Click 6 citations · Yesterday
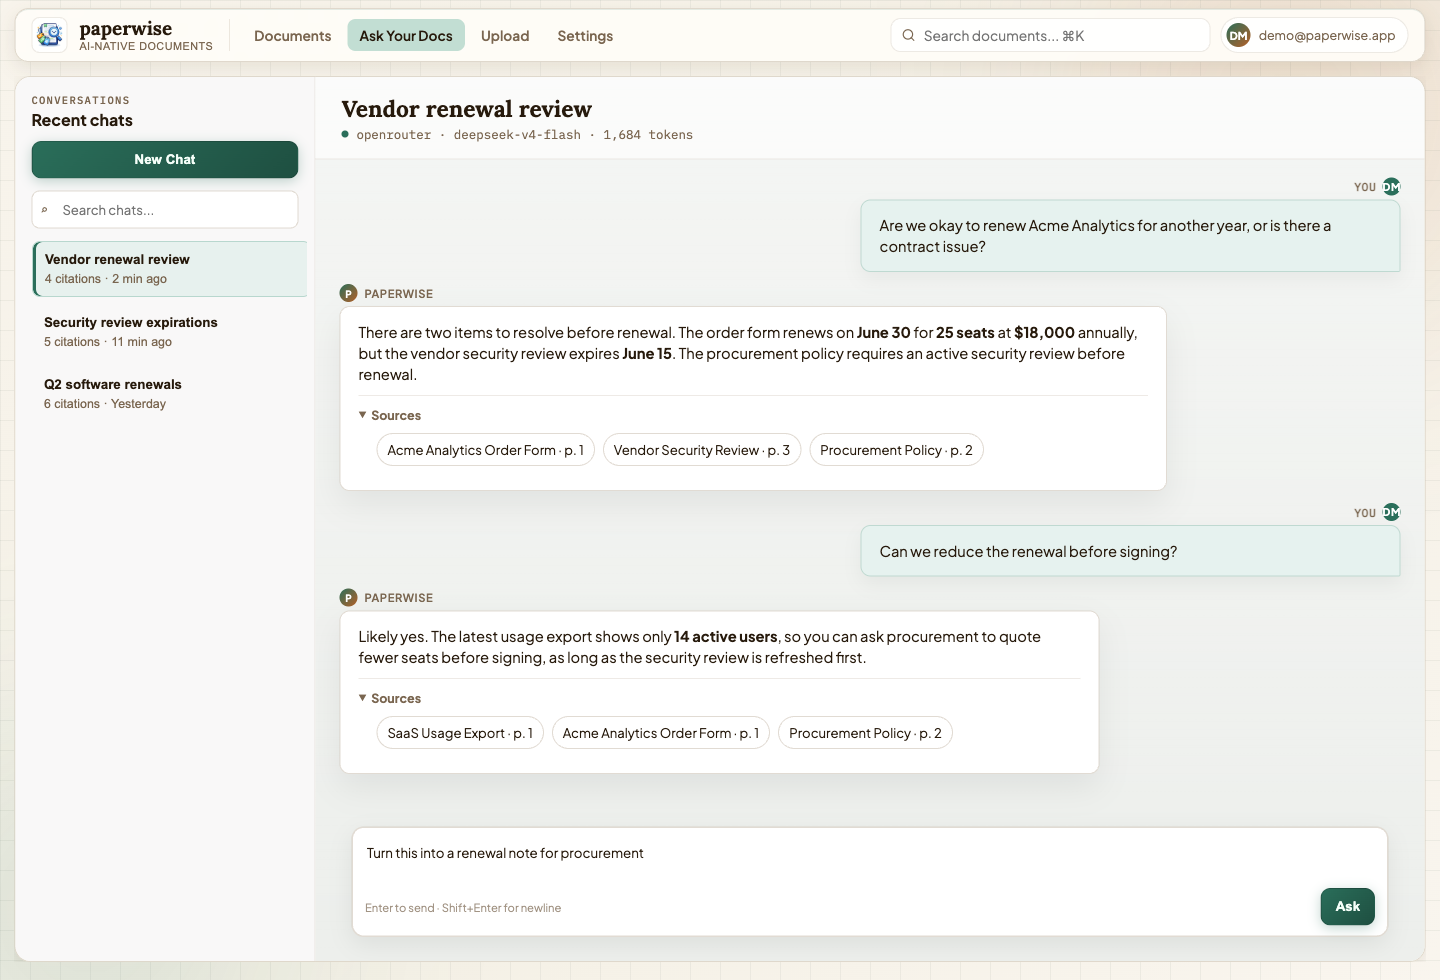This screenshot has height=980, width=1440. (x=105, y=404)
